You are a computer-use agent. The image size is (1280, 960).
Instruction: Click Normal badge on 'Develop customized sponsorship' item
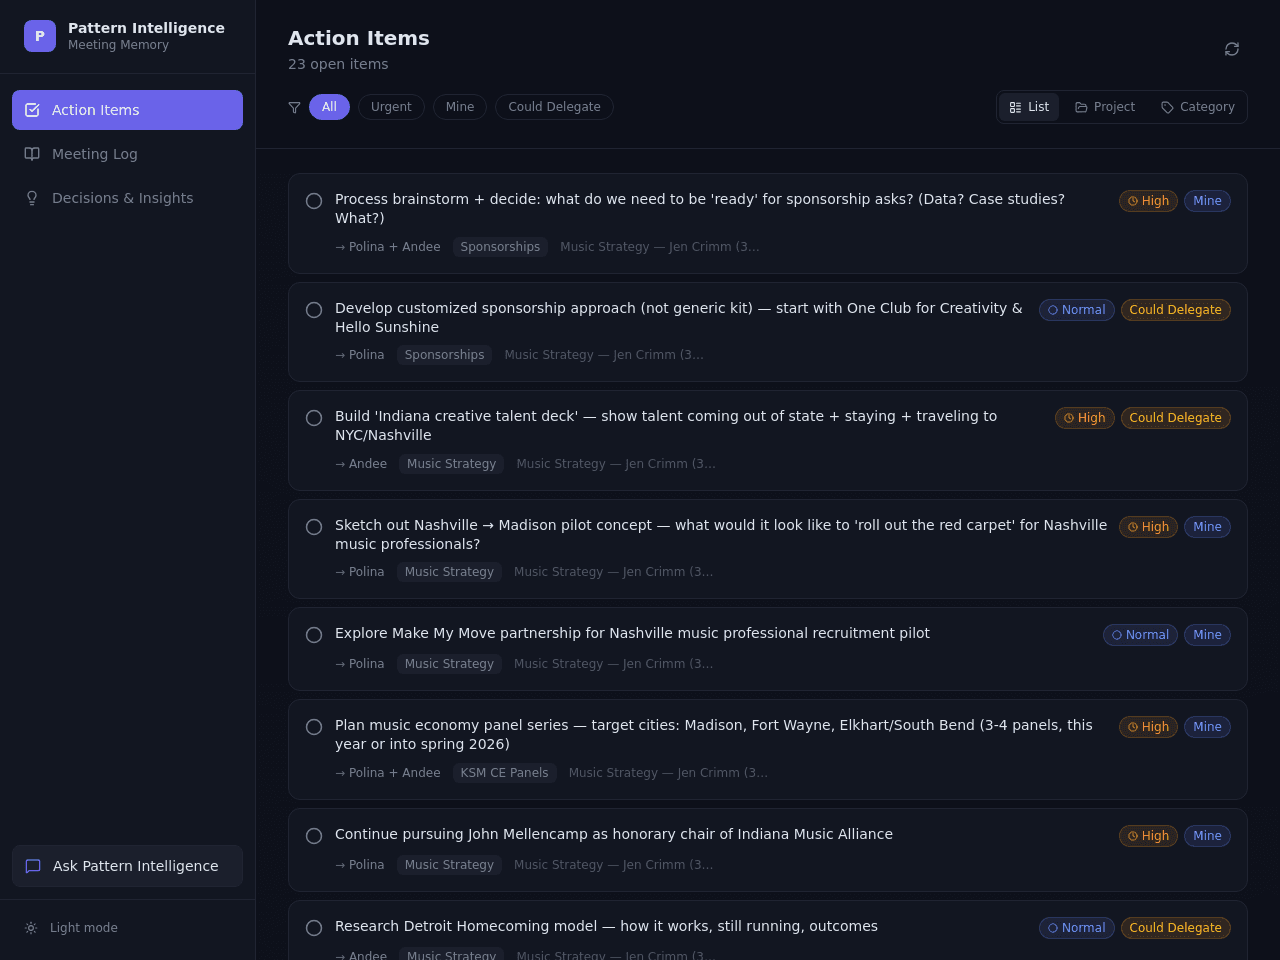(x=1076, y=310)
